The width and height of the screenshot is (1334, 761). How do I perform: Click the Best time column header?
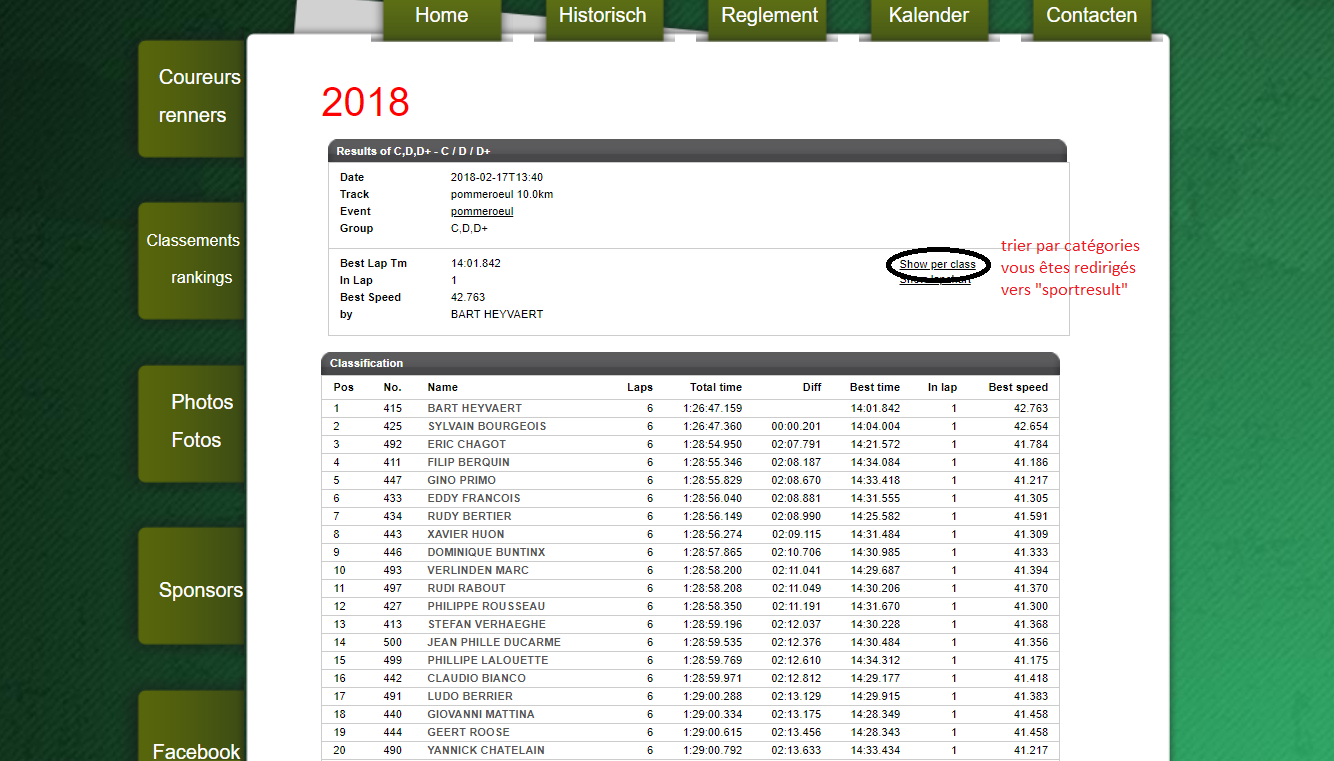pos(875,388)
